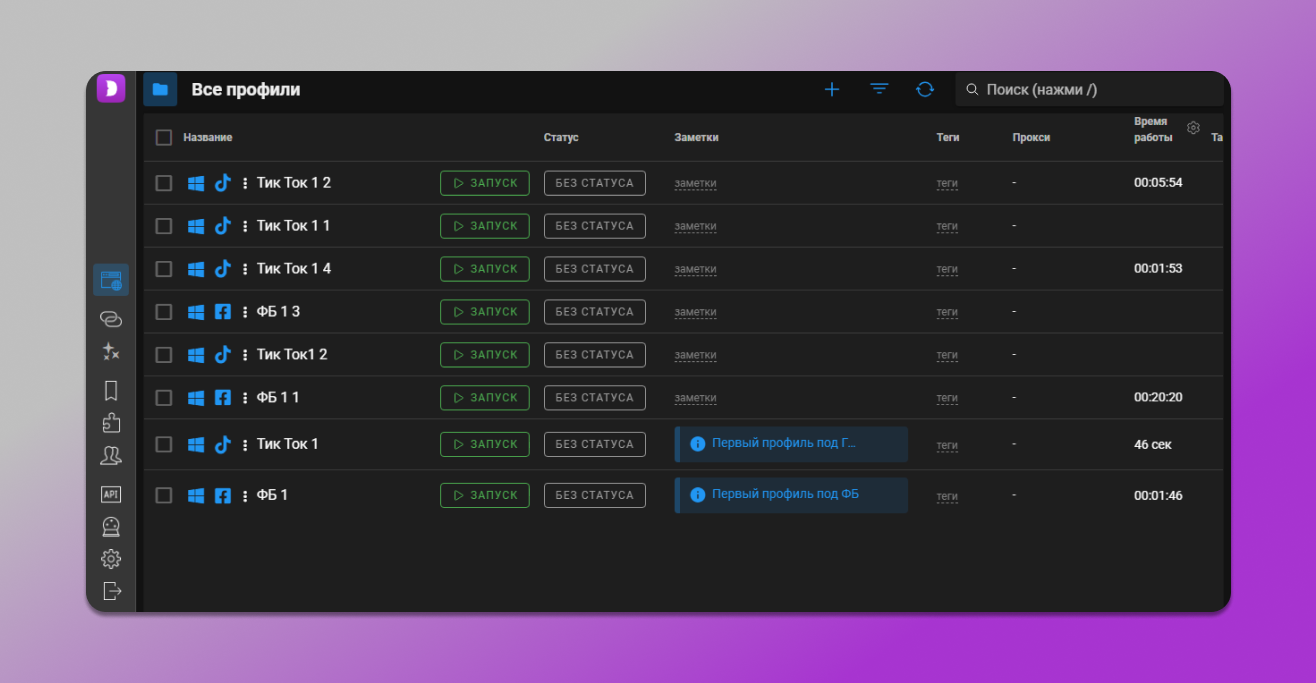The width and height of the screenshot is (1316, 683).
Task: Click the теги link for Тик Ток1 2
Action: 947,355
